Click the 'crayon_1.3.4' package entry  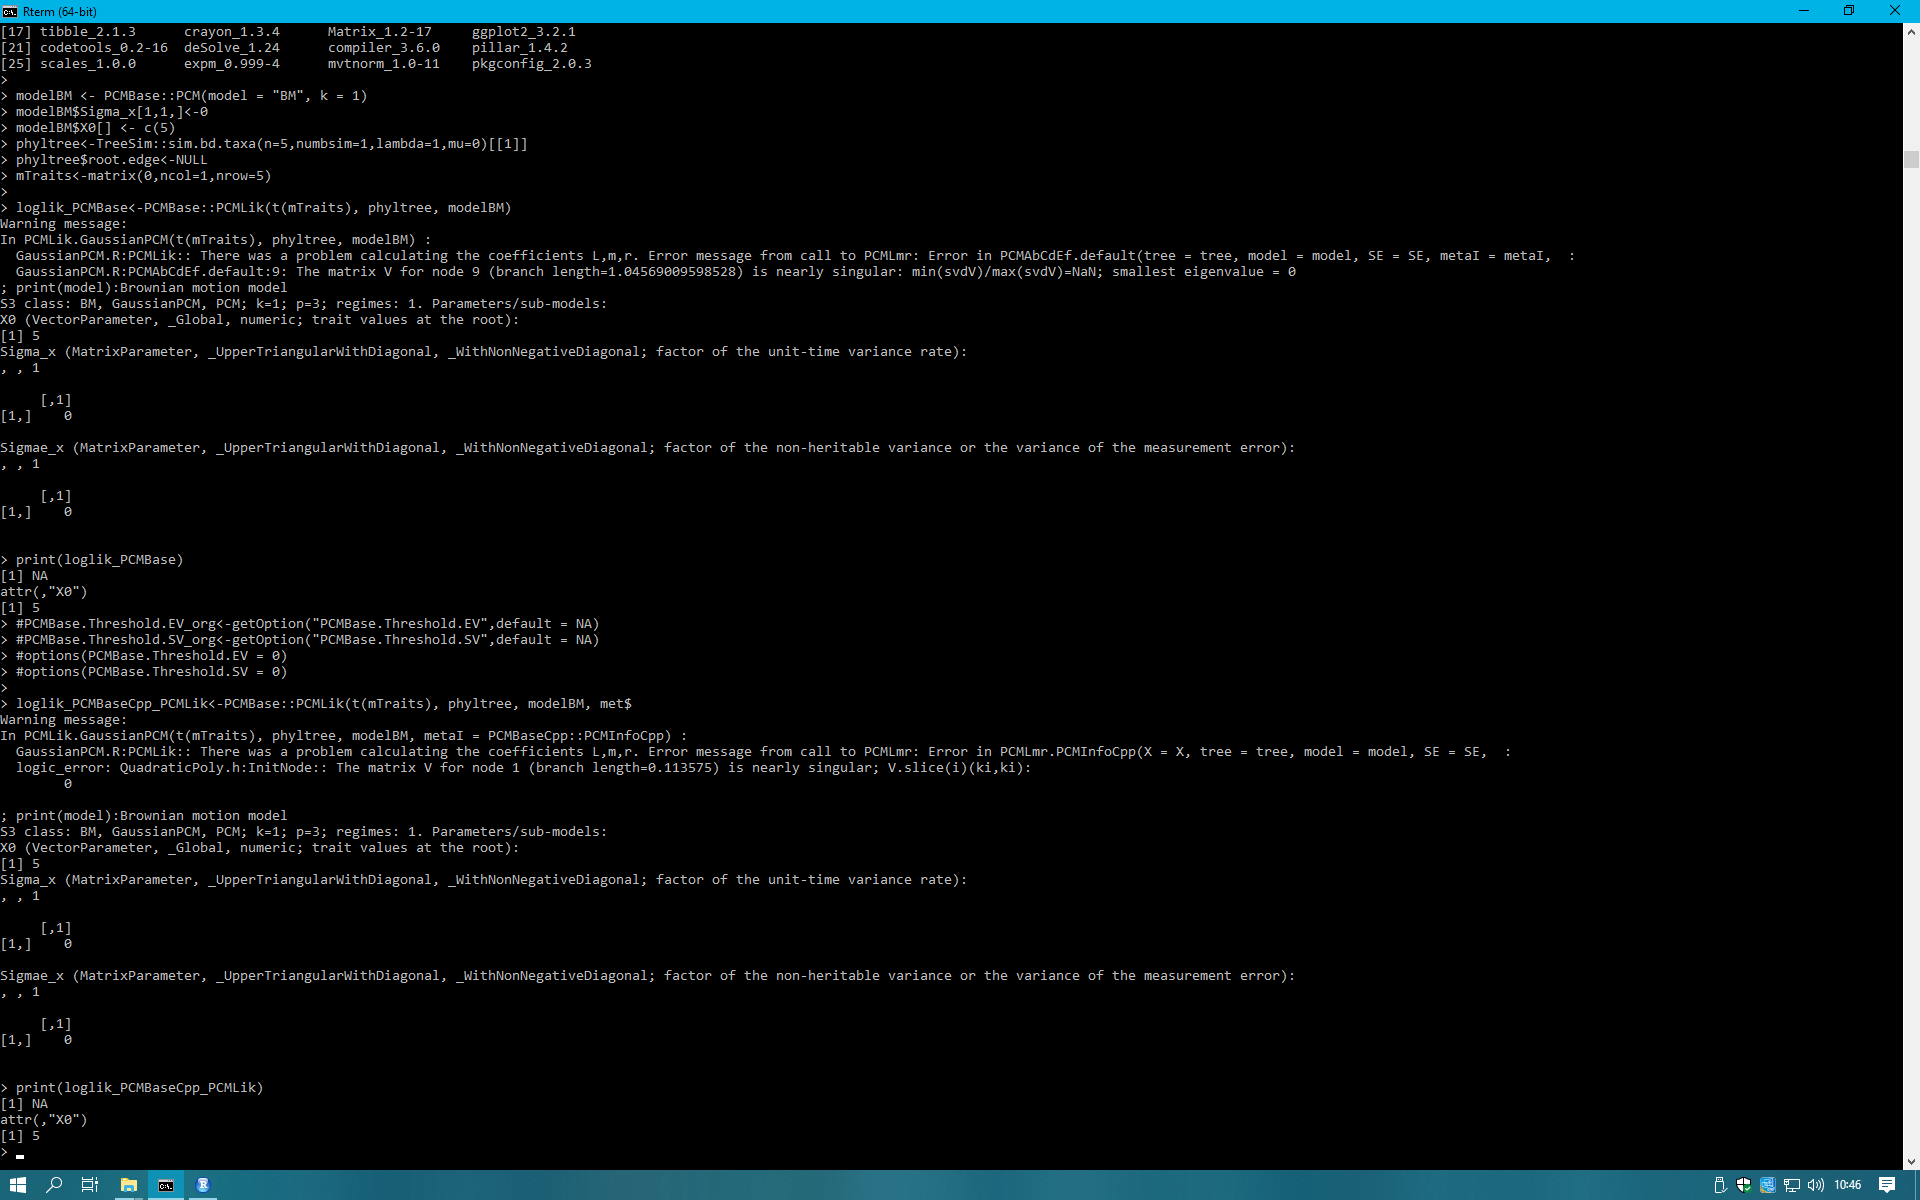click(231, 32)
